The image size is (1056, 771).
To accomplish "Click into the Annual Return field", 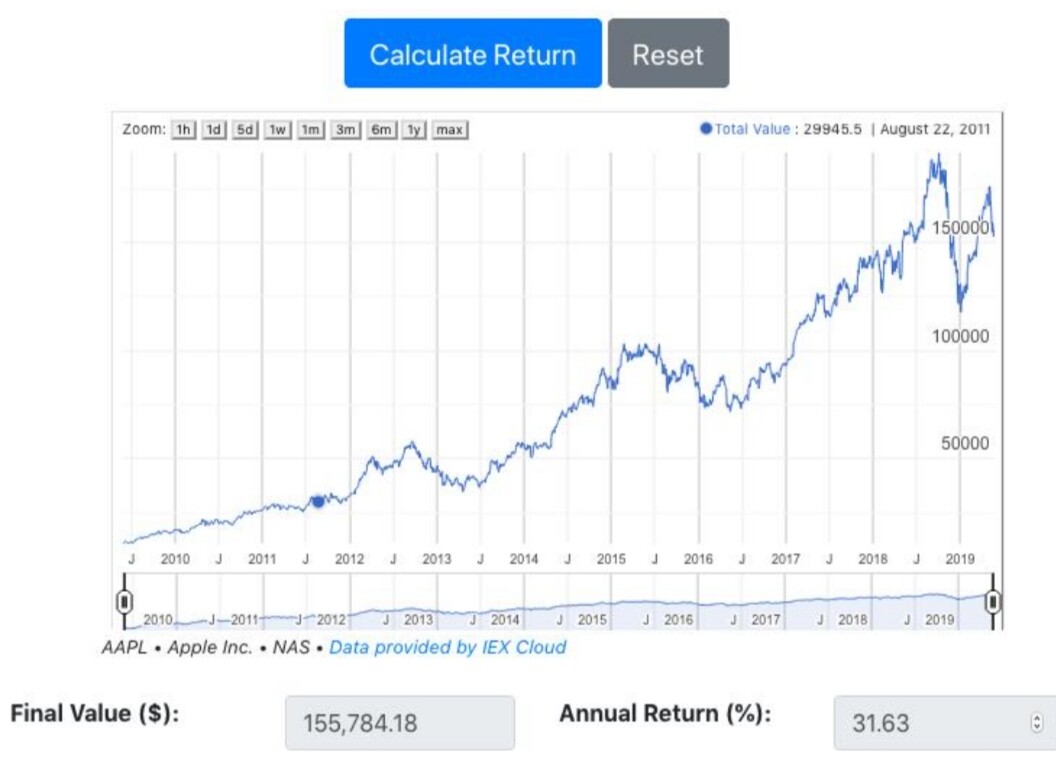I will 930,722.
